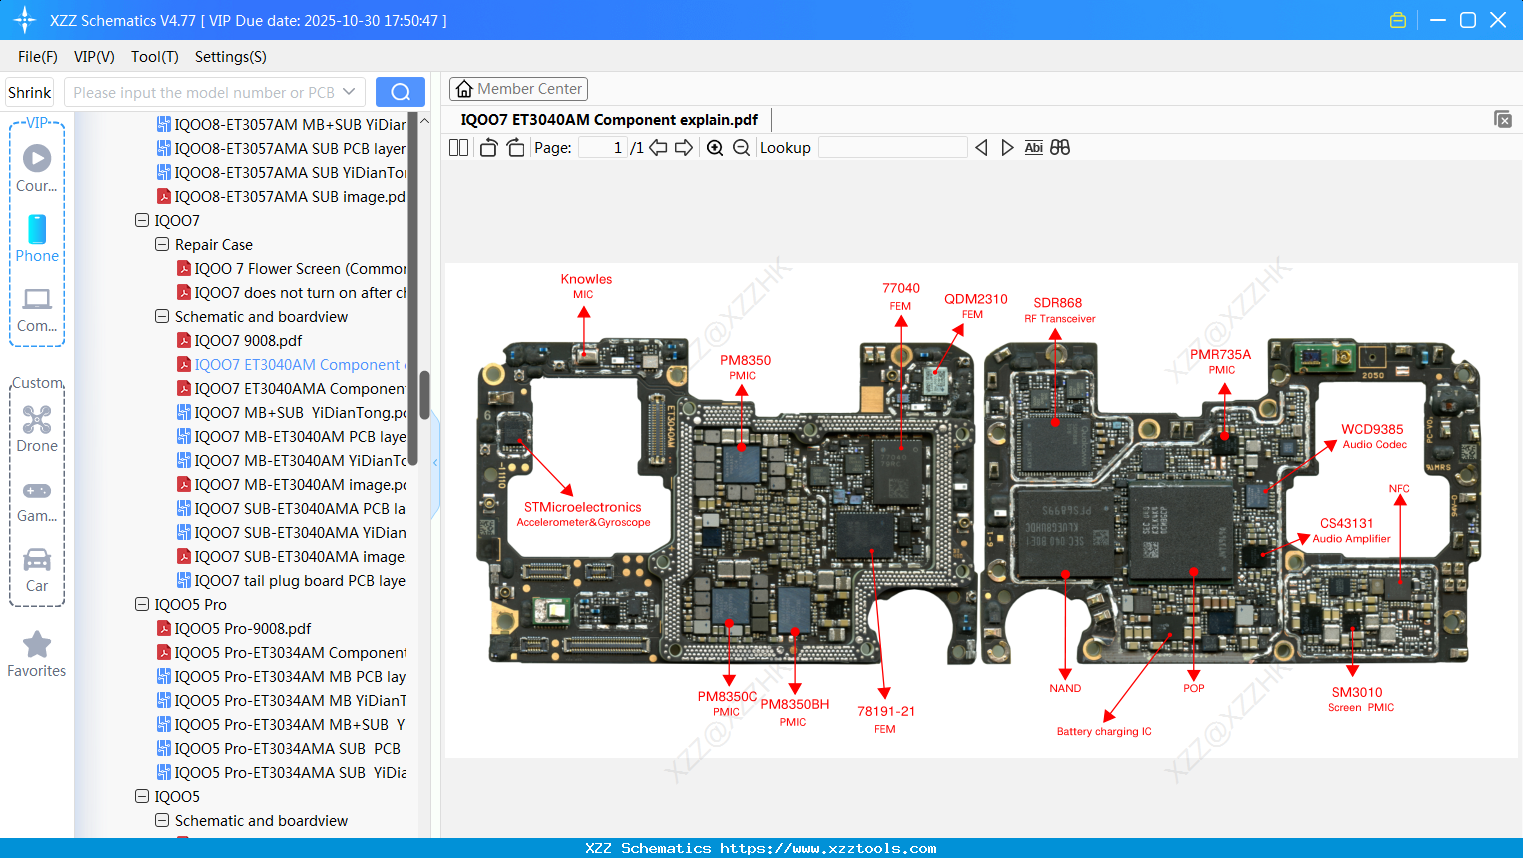Go to the next page with forward arrow
Image resolution: width=1523 pixels, height=858 pixels.
[x=683, y=147]
